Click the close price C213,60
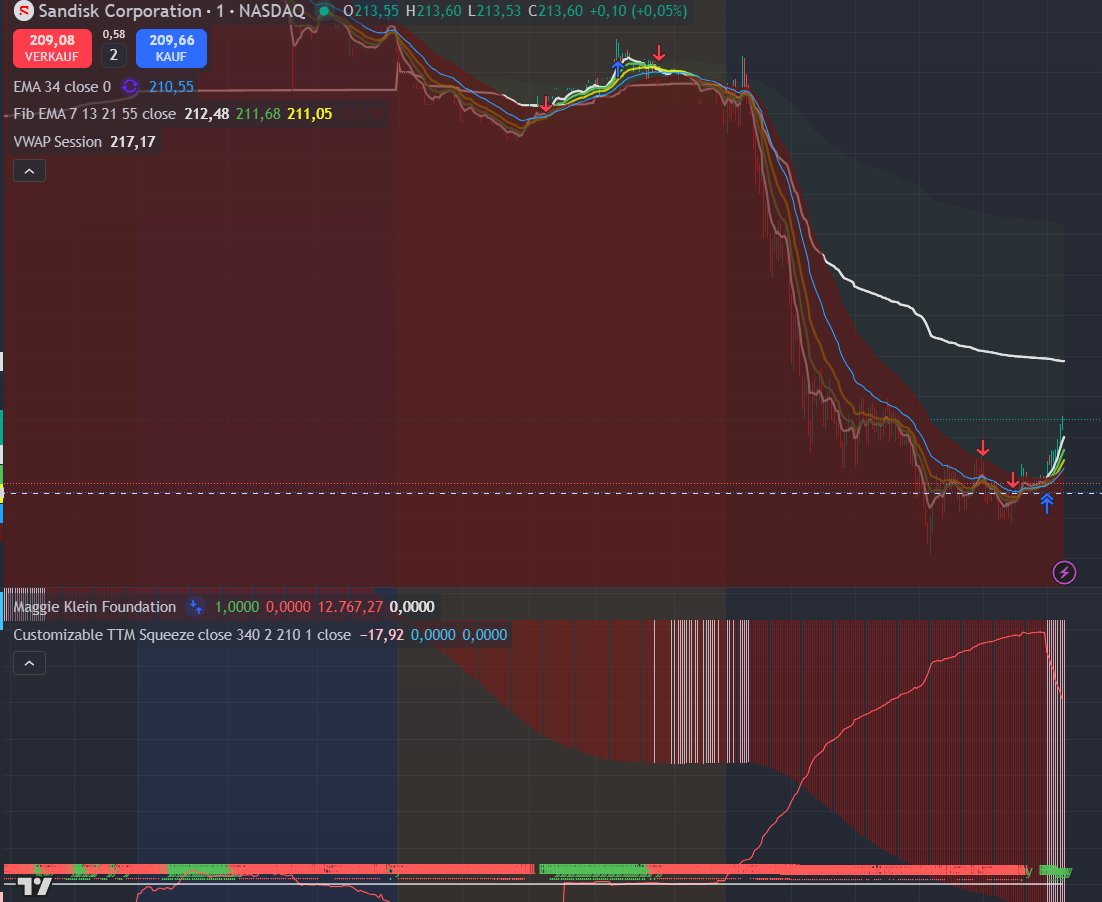The image size is (1102, 902). (555, 11)
